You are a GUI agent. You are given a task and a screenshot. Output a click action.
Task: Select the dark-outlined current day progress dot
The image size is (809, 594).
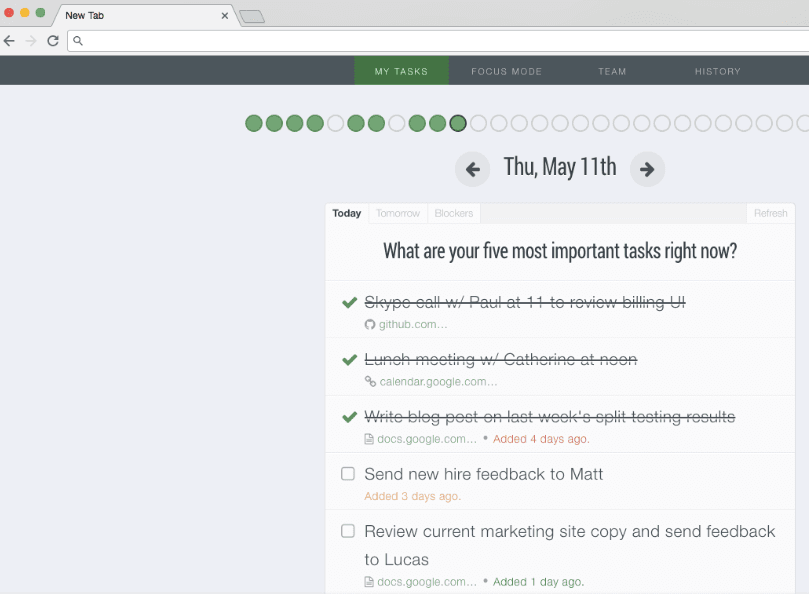click(x=458, y=123)
